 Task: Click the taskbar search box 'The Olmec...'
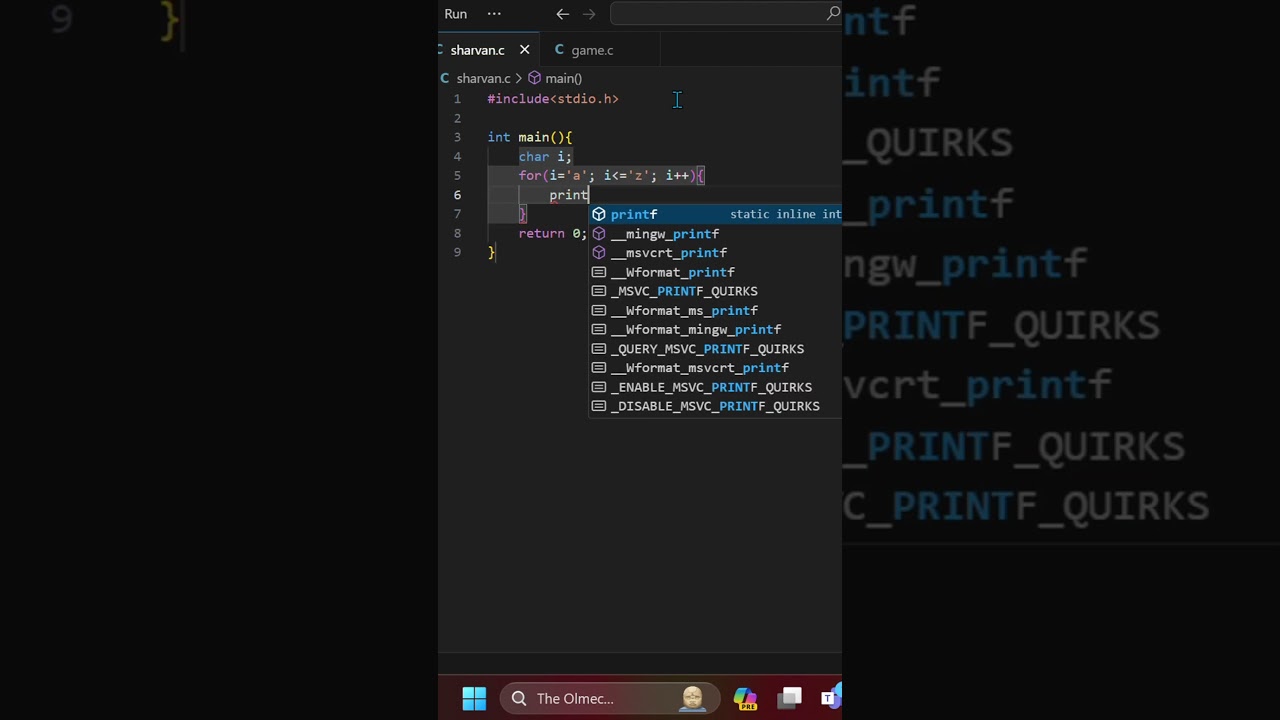pyautogui.click(x=609, y=698)
